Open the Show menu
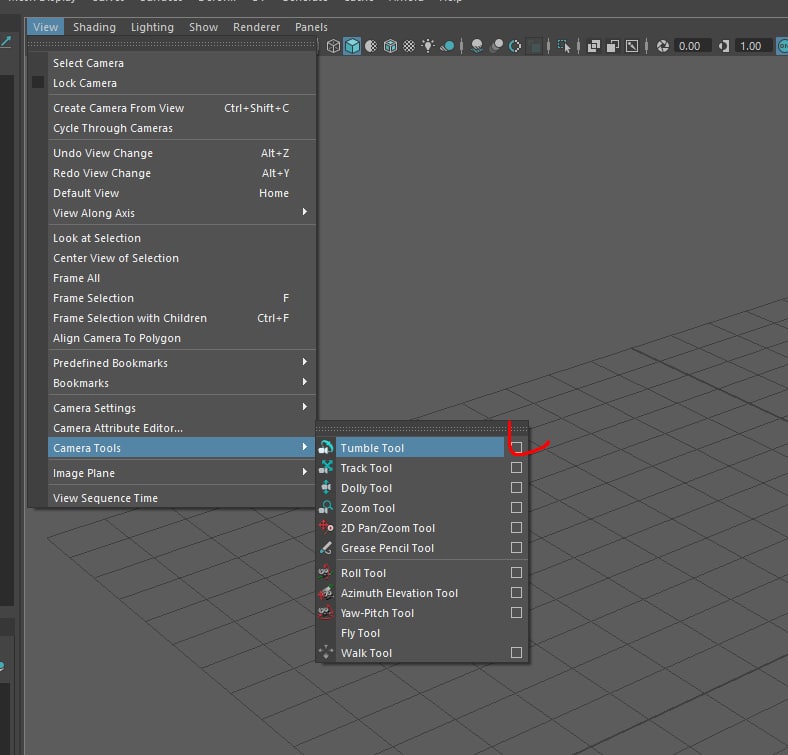The width and height of the screenshot is (788, 755). point(204,27)
